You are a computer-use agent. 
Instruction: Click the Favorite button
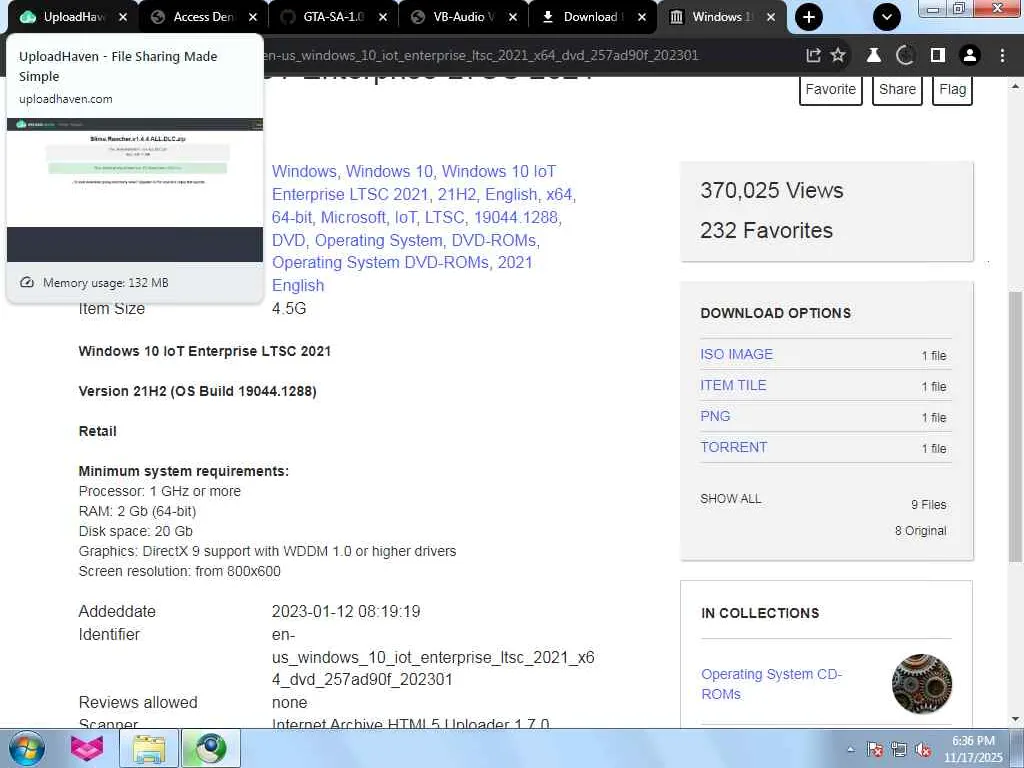click(x=831, y=89)
